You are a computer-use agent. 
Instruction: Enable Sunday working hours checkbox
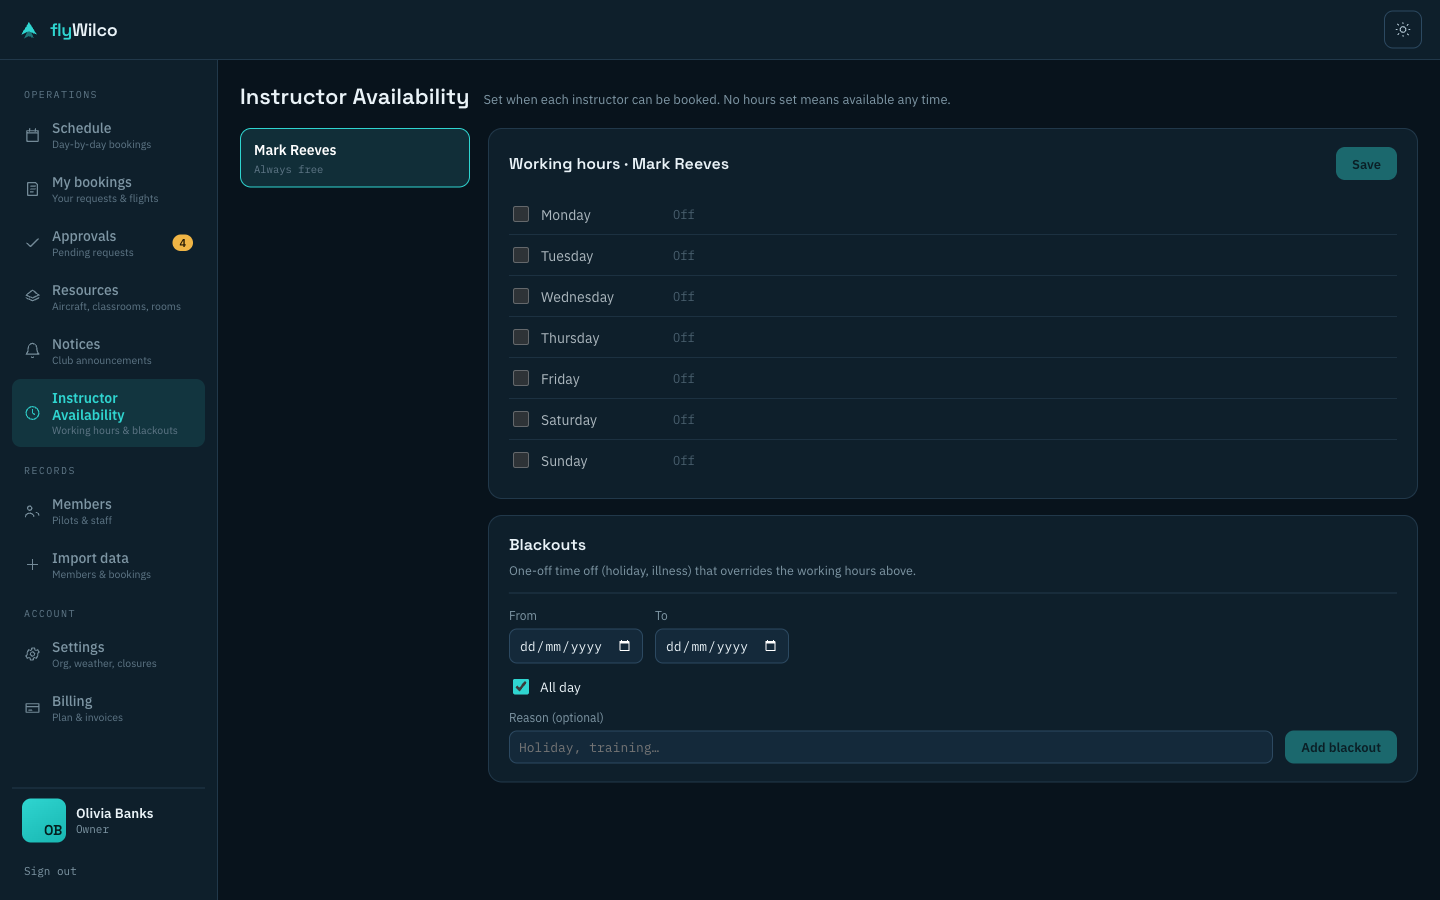(x=521, y=460)
